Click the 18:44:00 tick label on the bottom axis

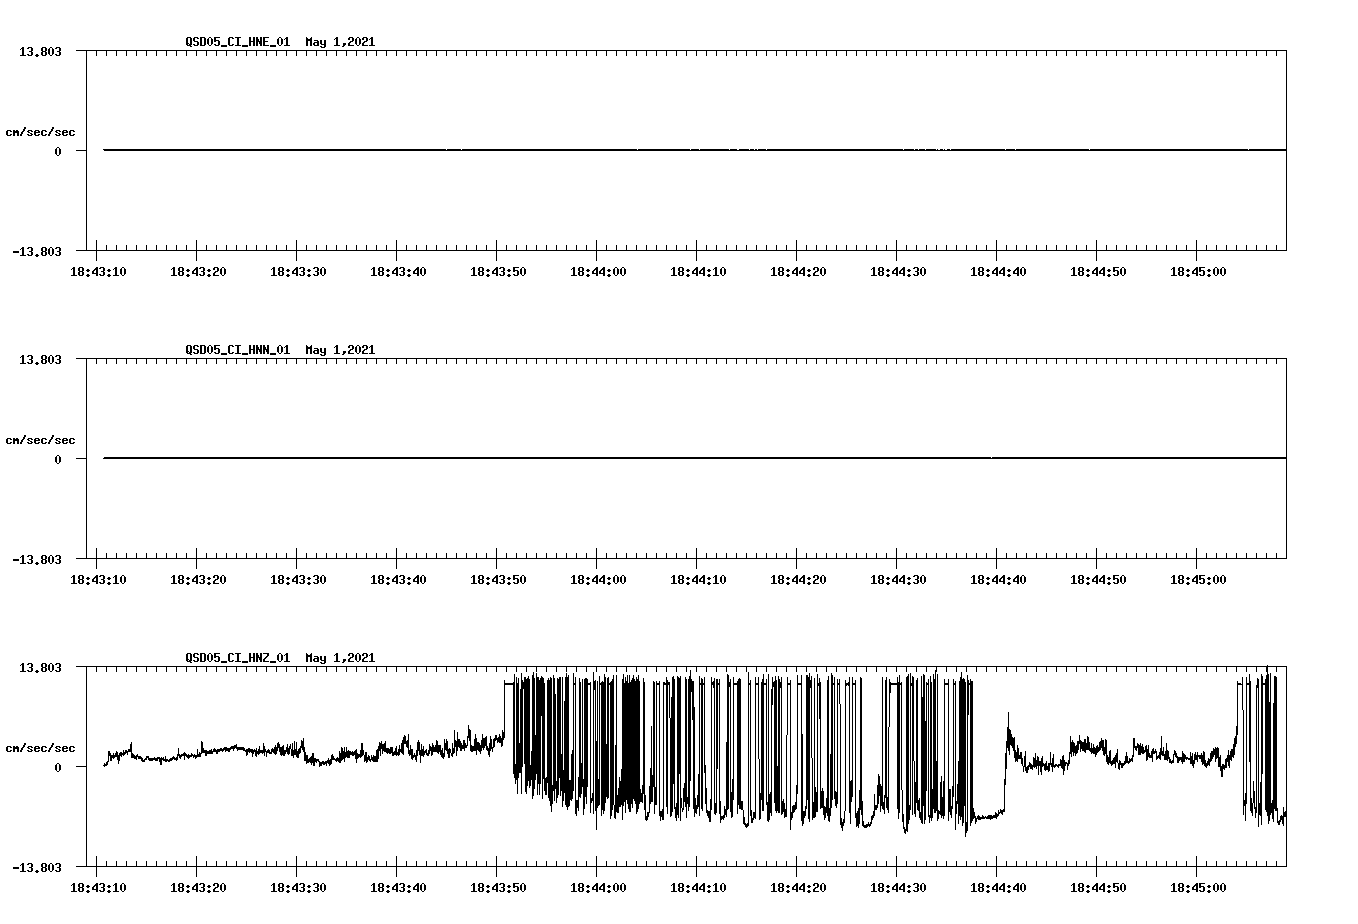(600, 885)
